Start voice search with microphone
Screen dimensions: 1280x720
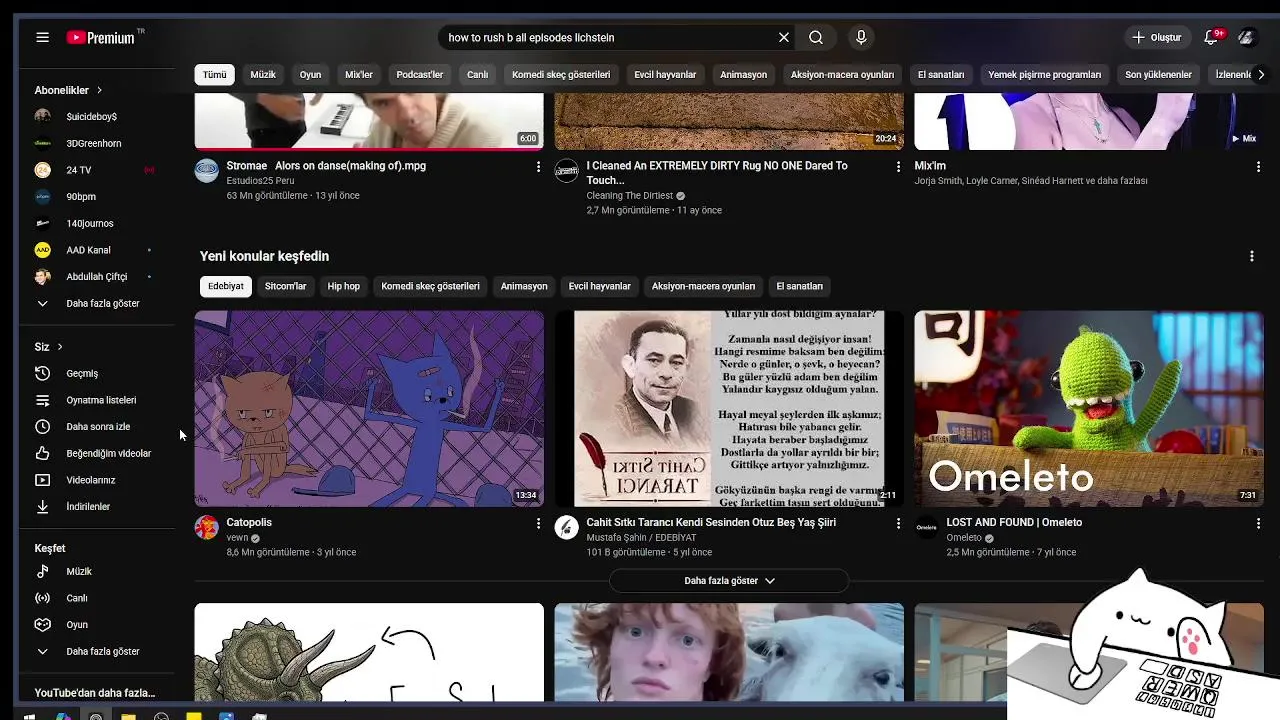[861, 37]
